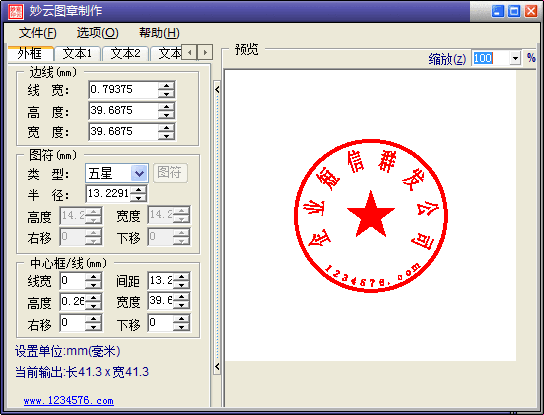Click the 中心框/线 线宽 field
Viewport: 544px width, 415px height.
pyautogui.click(x=73, y=281)
